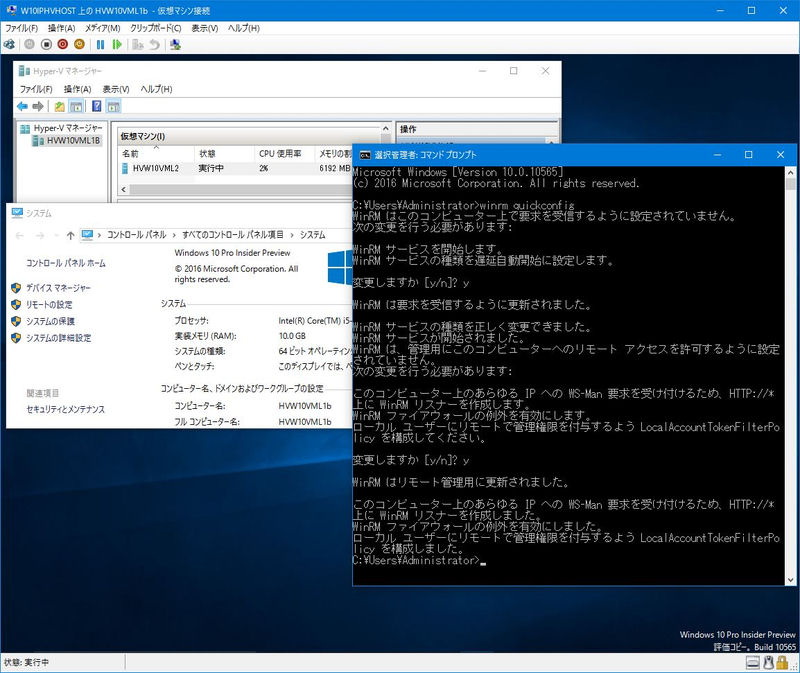The image size is (800, 673).
Task: Sort VM list by 状態 column
Action: pos(224,154)
